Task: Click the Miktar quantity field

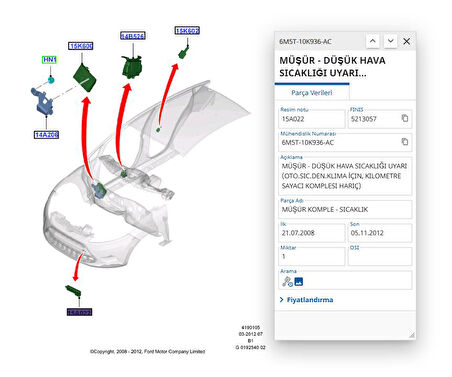Action: (312, 256)
